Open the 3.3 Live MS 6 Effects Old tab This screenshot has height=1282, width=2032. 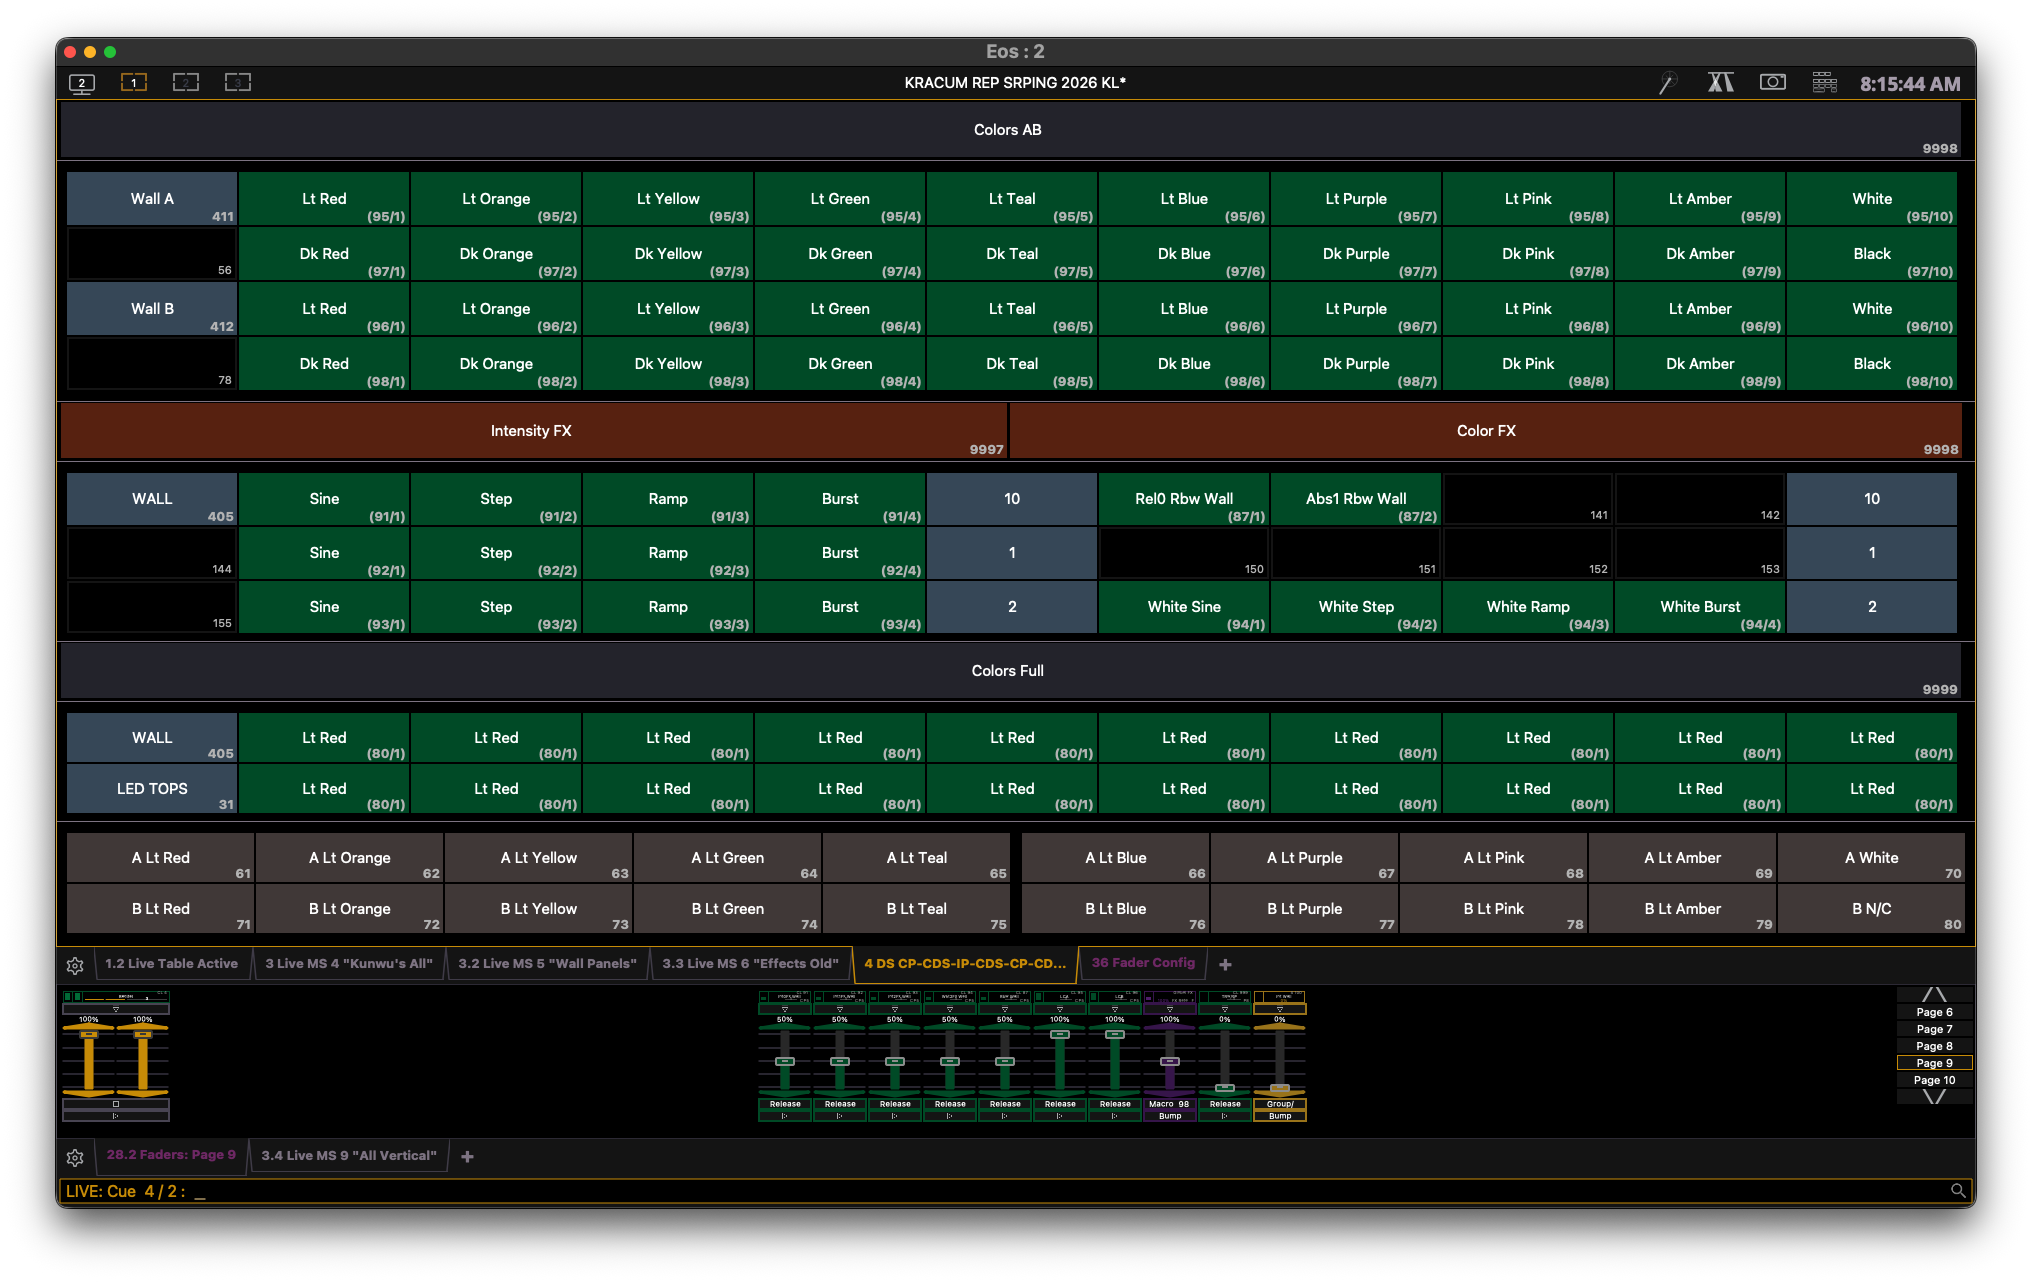point(750,964)
